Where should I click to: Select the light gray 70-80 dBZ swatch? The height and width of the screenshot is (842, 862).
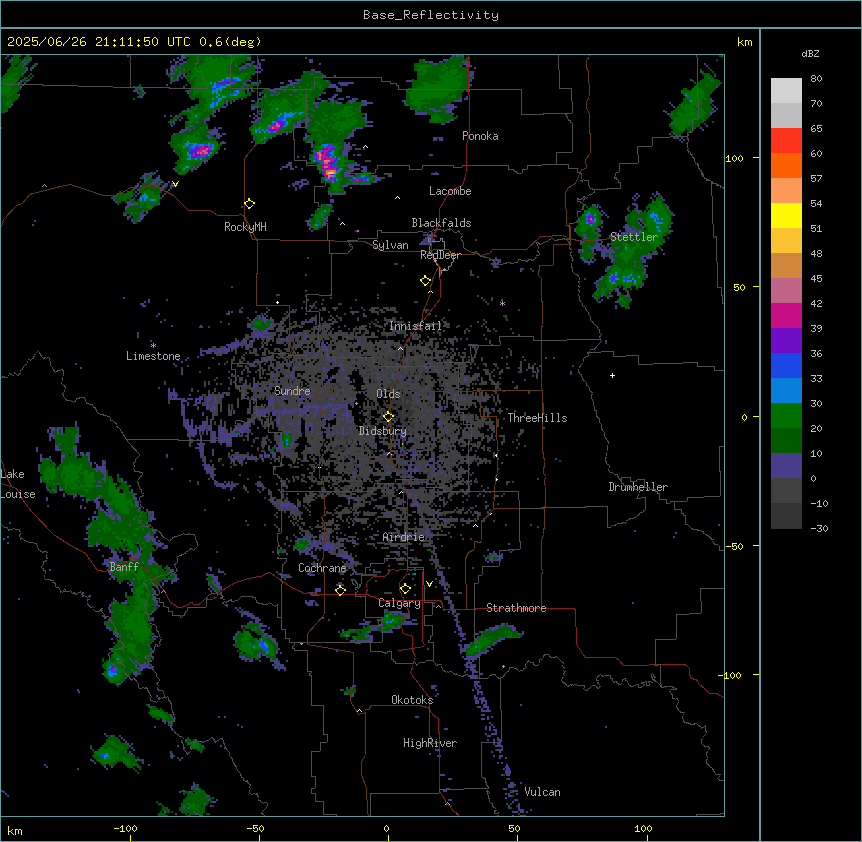coord(786,91)
